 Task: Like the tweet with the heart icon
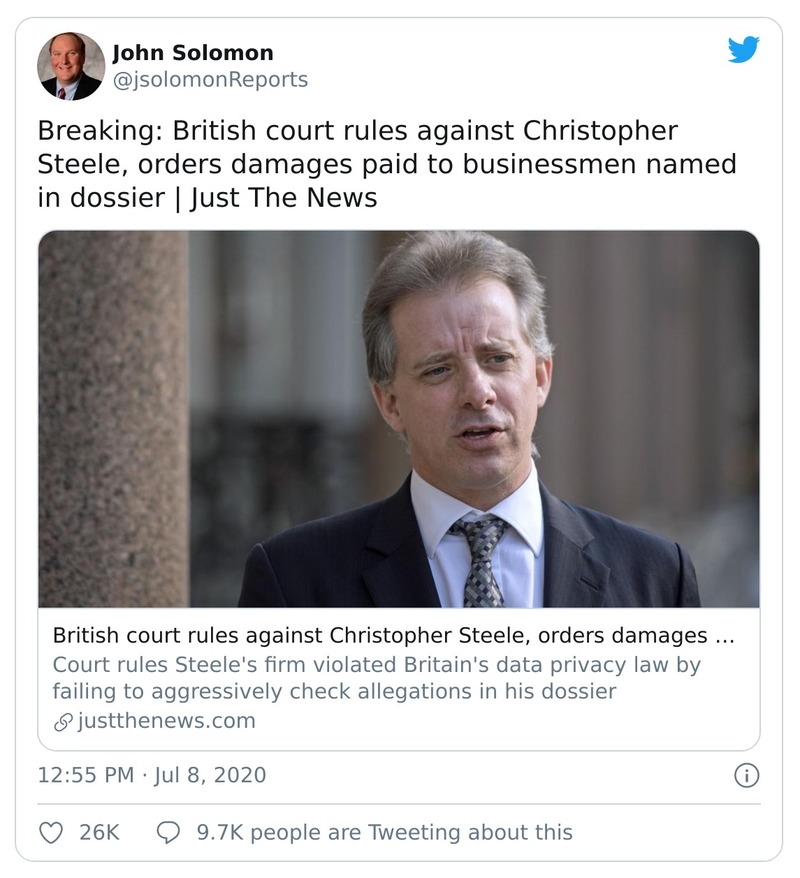[50, 832]
